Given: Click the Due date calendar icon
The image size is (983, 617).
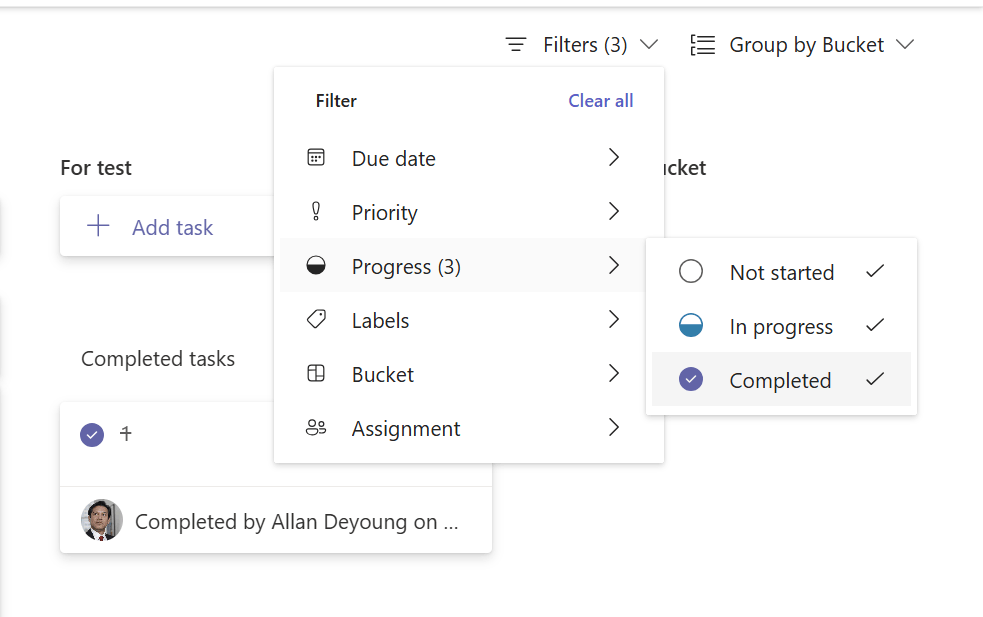Looking at the screenshot, I should (x=316, y=158).
